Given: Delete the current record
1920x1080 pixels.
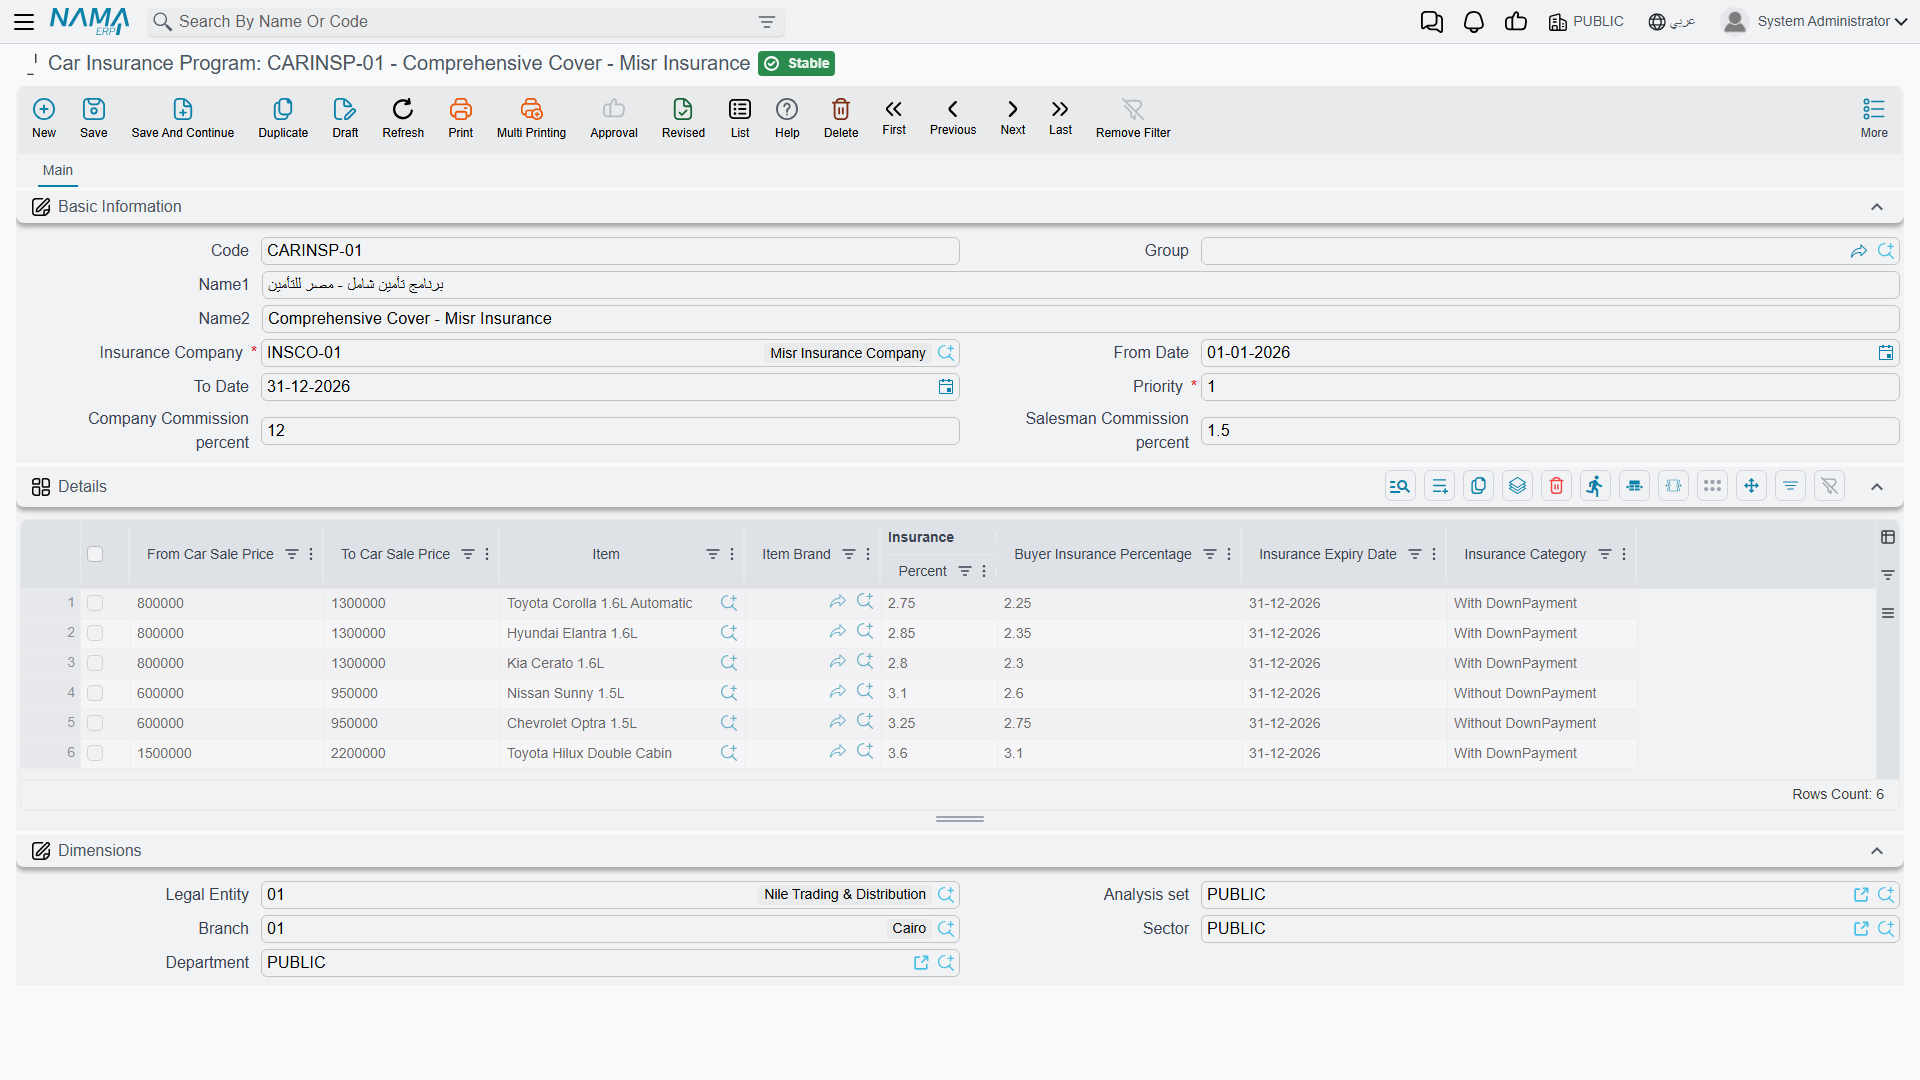Looking at the screenshot, I should (x=841, y=118).
